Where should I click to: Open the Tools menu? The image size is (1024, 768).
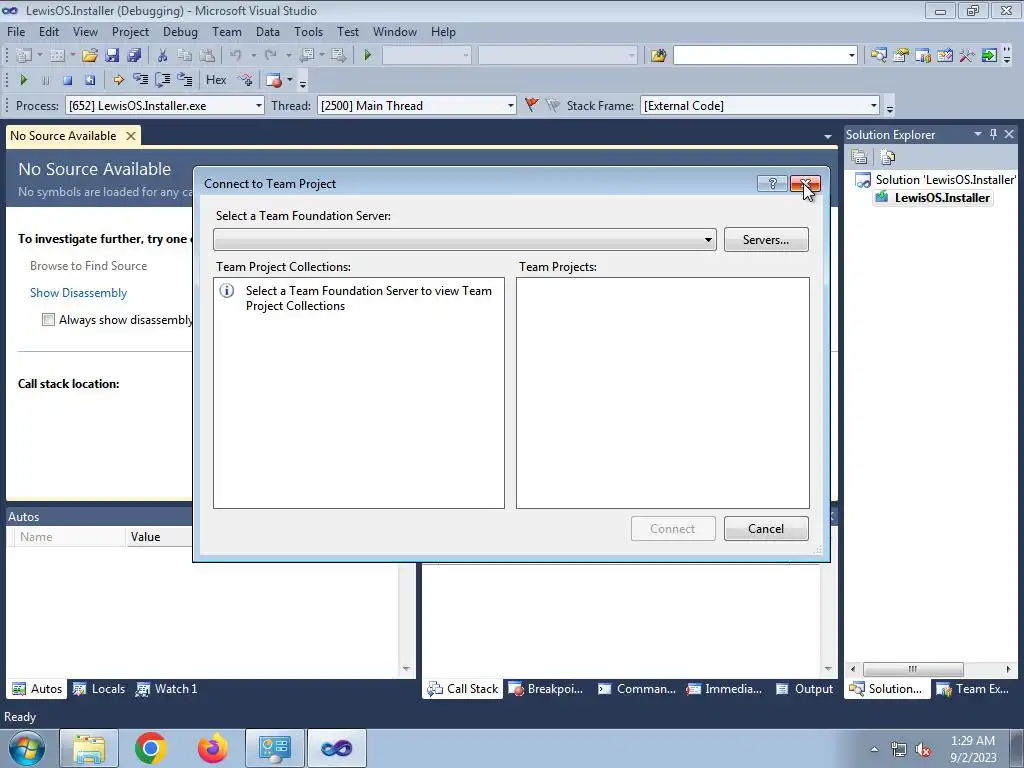pyautogui.click(x=308, y=31)
